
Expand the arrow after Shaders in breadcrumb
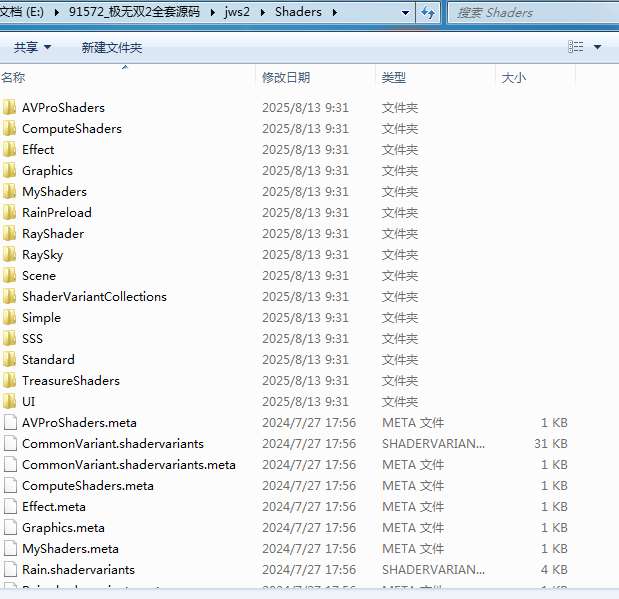pyautogui.click(x=333, y=13)
